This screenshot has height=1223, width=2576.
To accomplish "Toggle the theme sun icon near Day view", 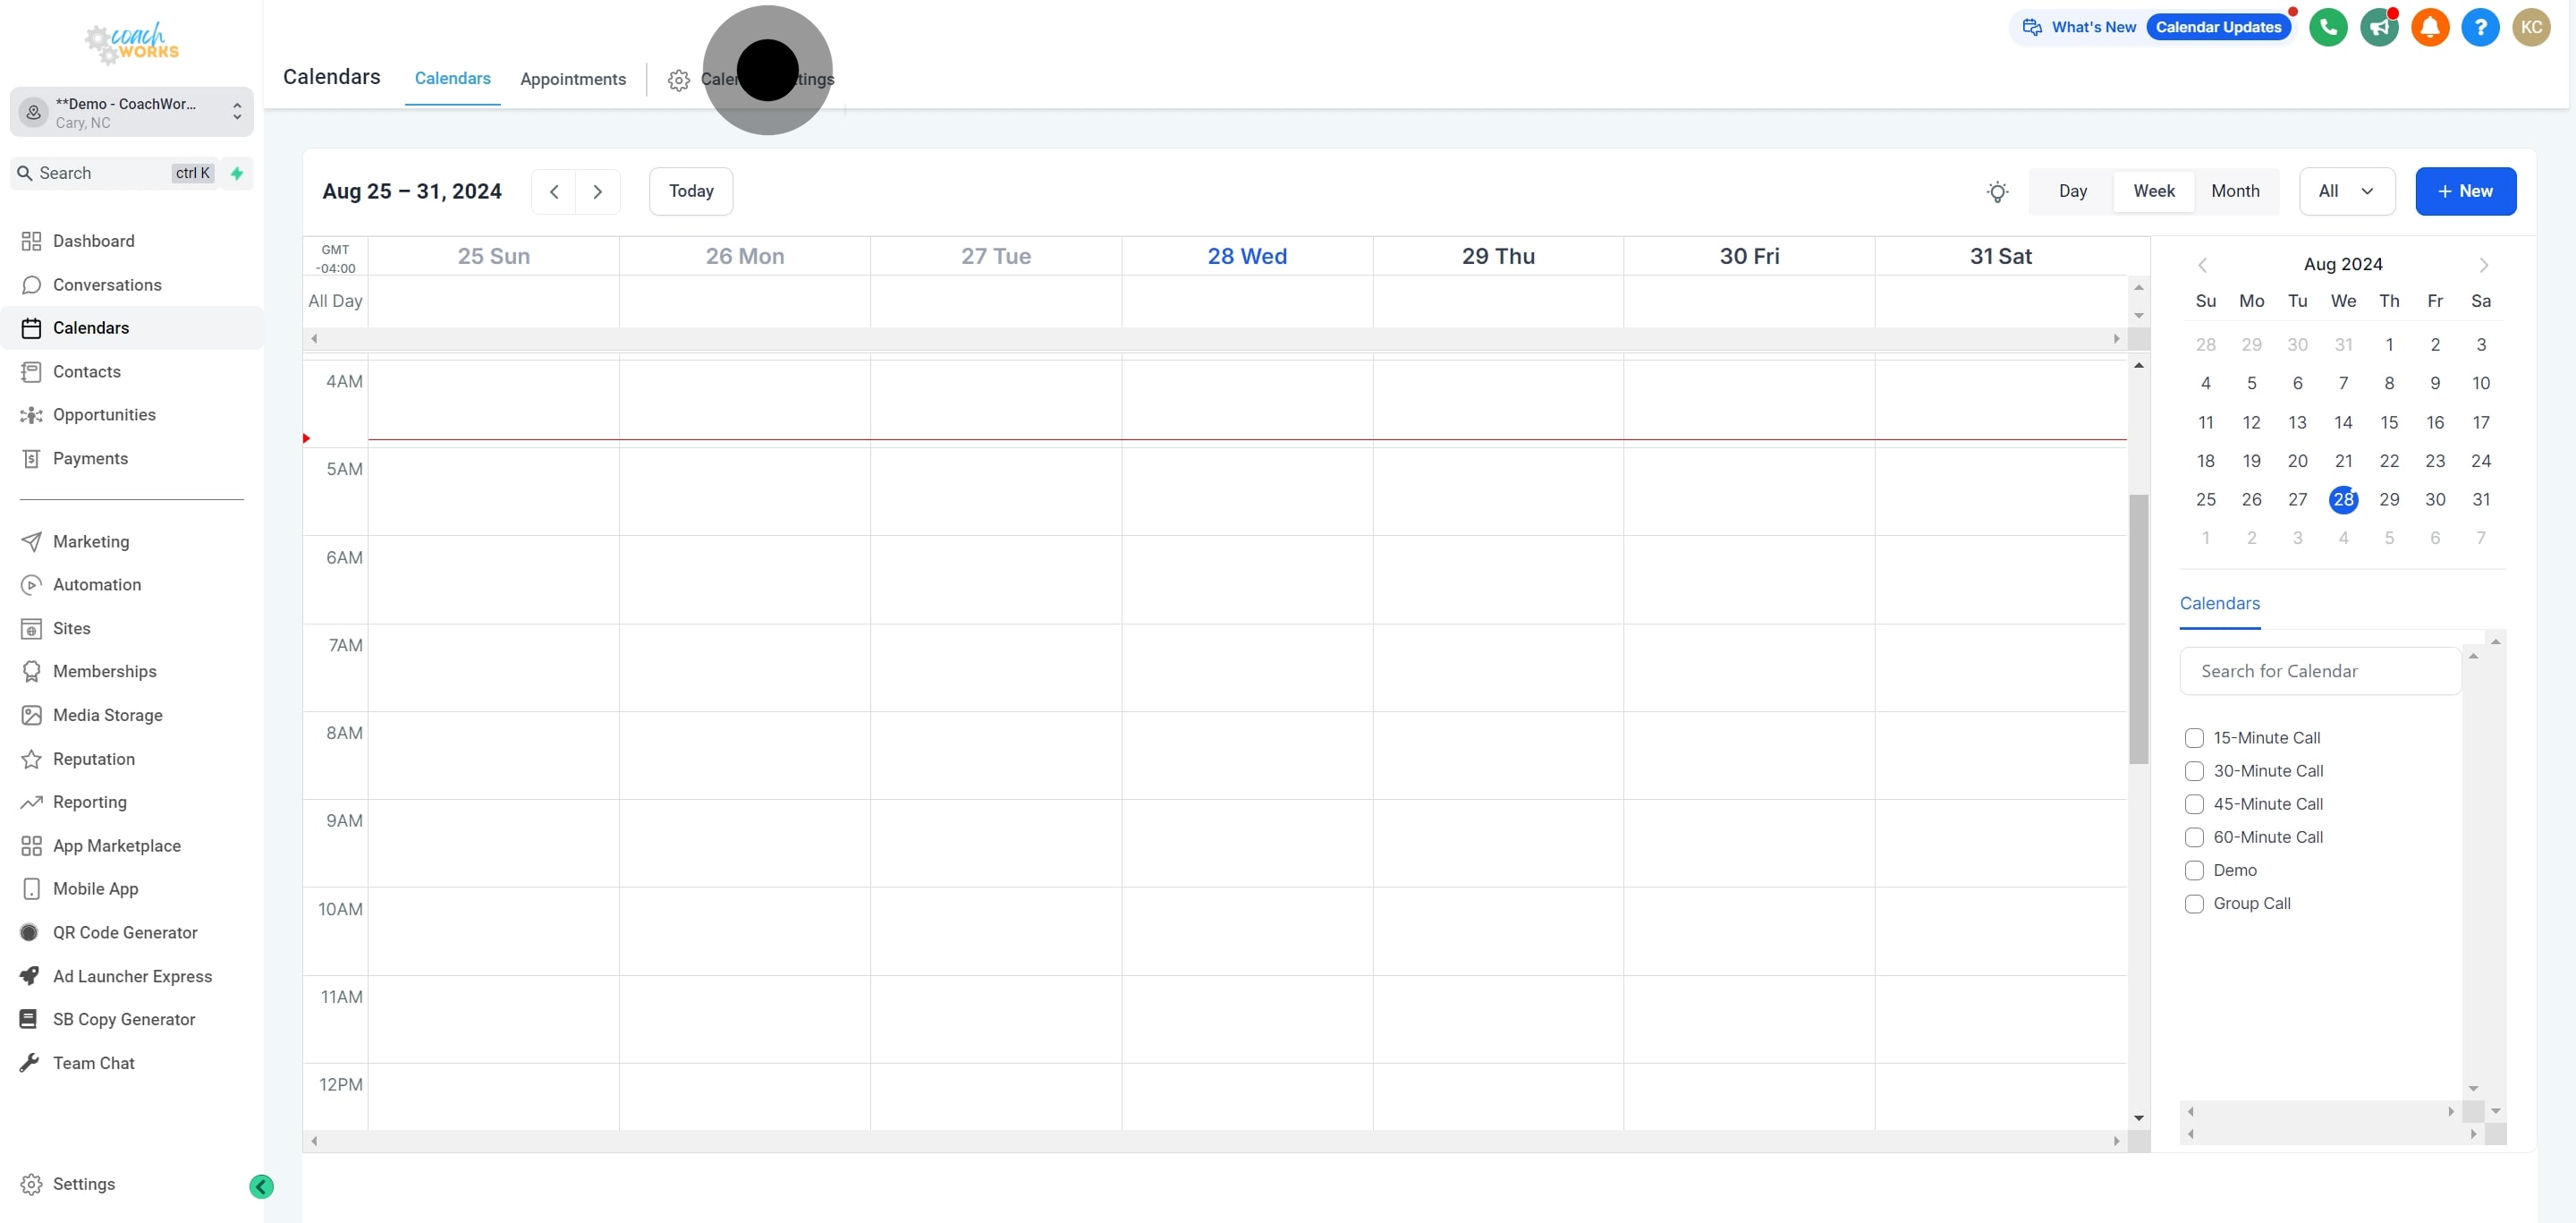I will [1997, 191].
